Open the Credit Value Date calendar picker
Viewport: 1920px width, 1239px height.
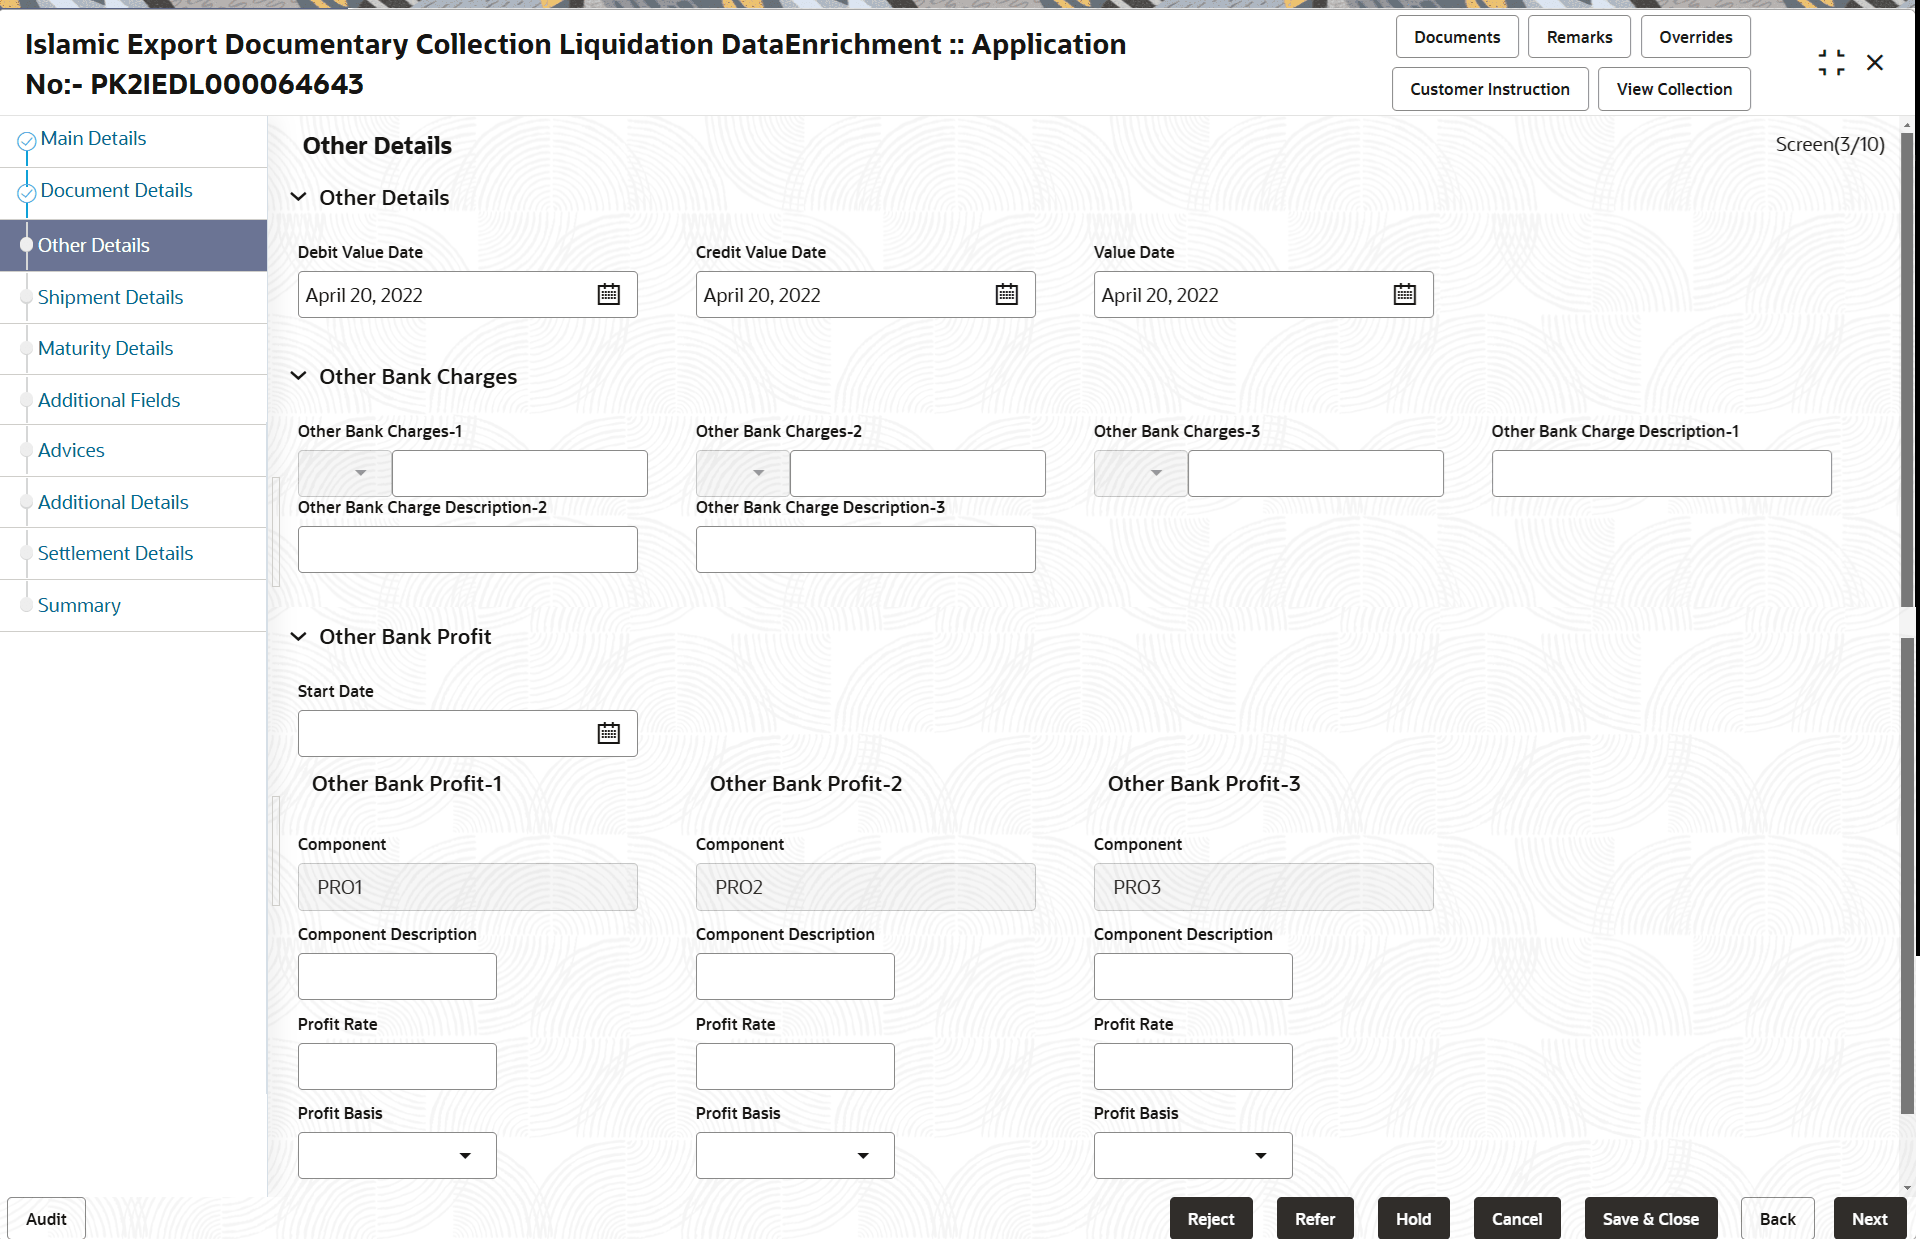pos(1006,295)
